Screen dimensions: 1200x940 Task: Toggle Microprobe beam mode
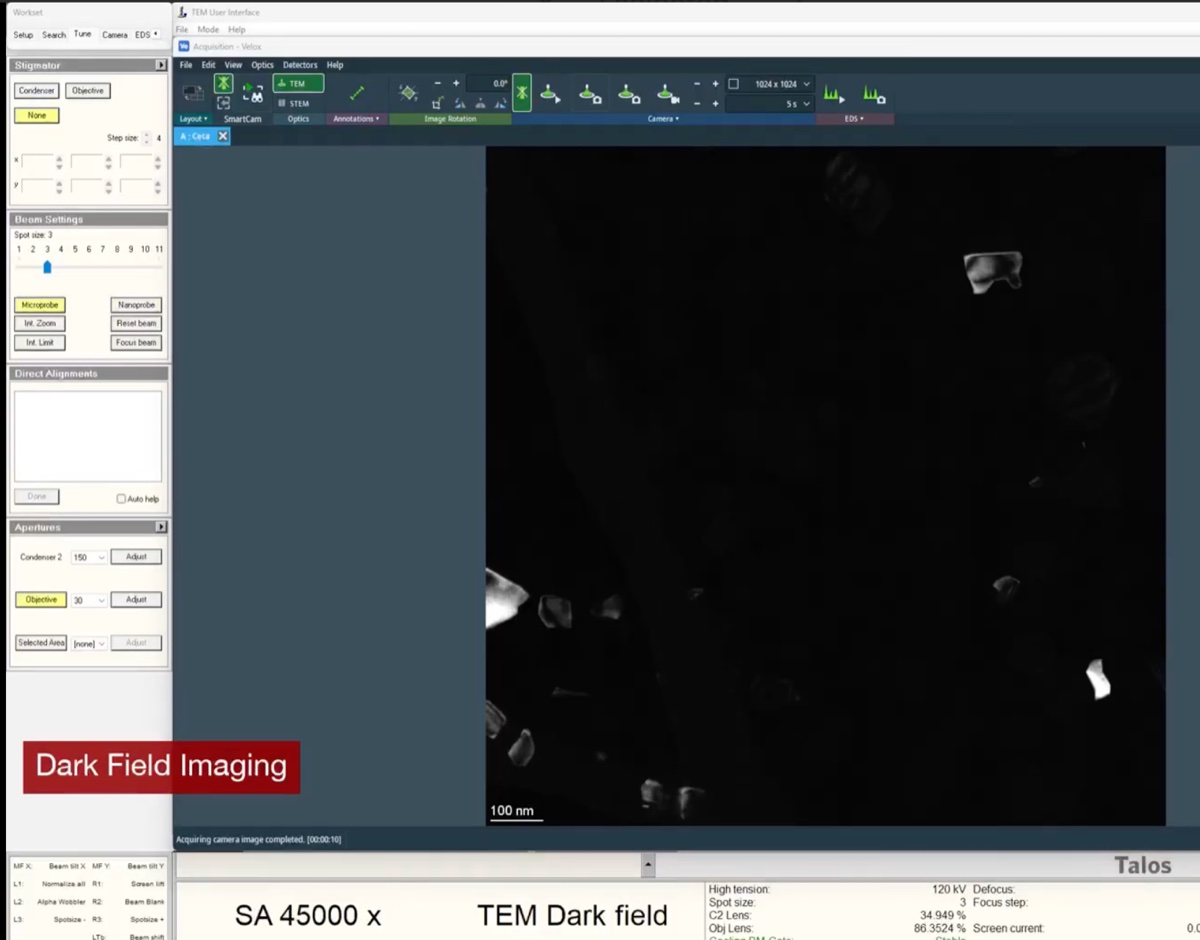40,305
